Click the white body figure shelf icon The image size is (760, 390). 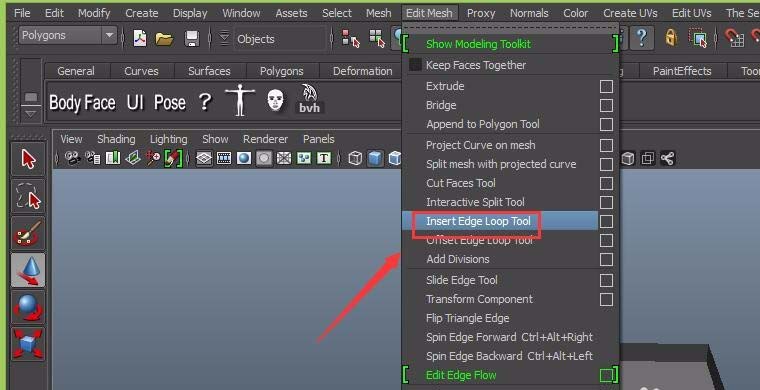click(x=239, y=100)
